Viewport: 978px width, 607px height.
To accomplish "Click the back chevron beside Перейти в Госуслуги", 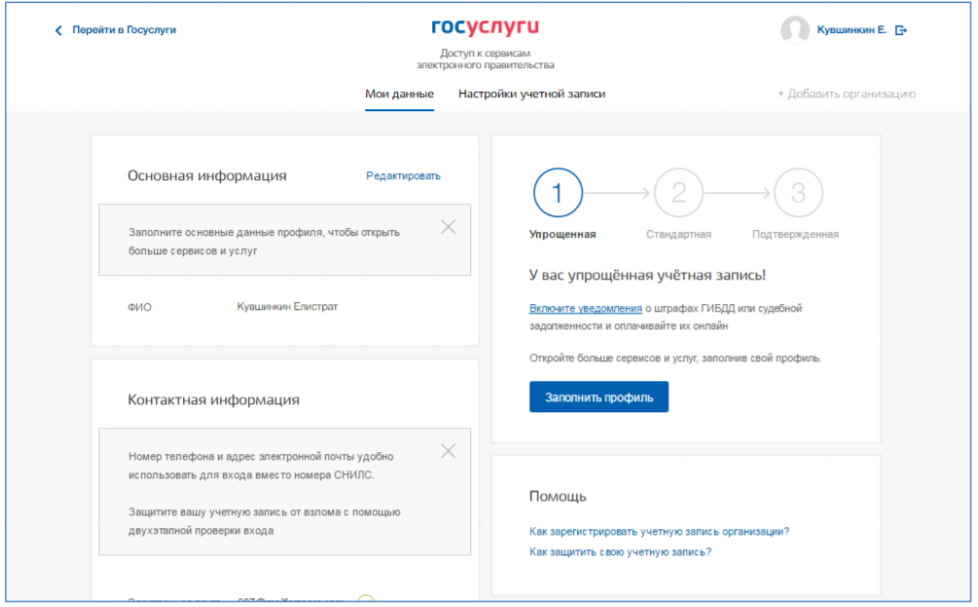I will [58, 31].
